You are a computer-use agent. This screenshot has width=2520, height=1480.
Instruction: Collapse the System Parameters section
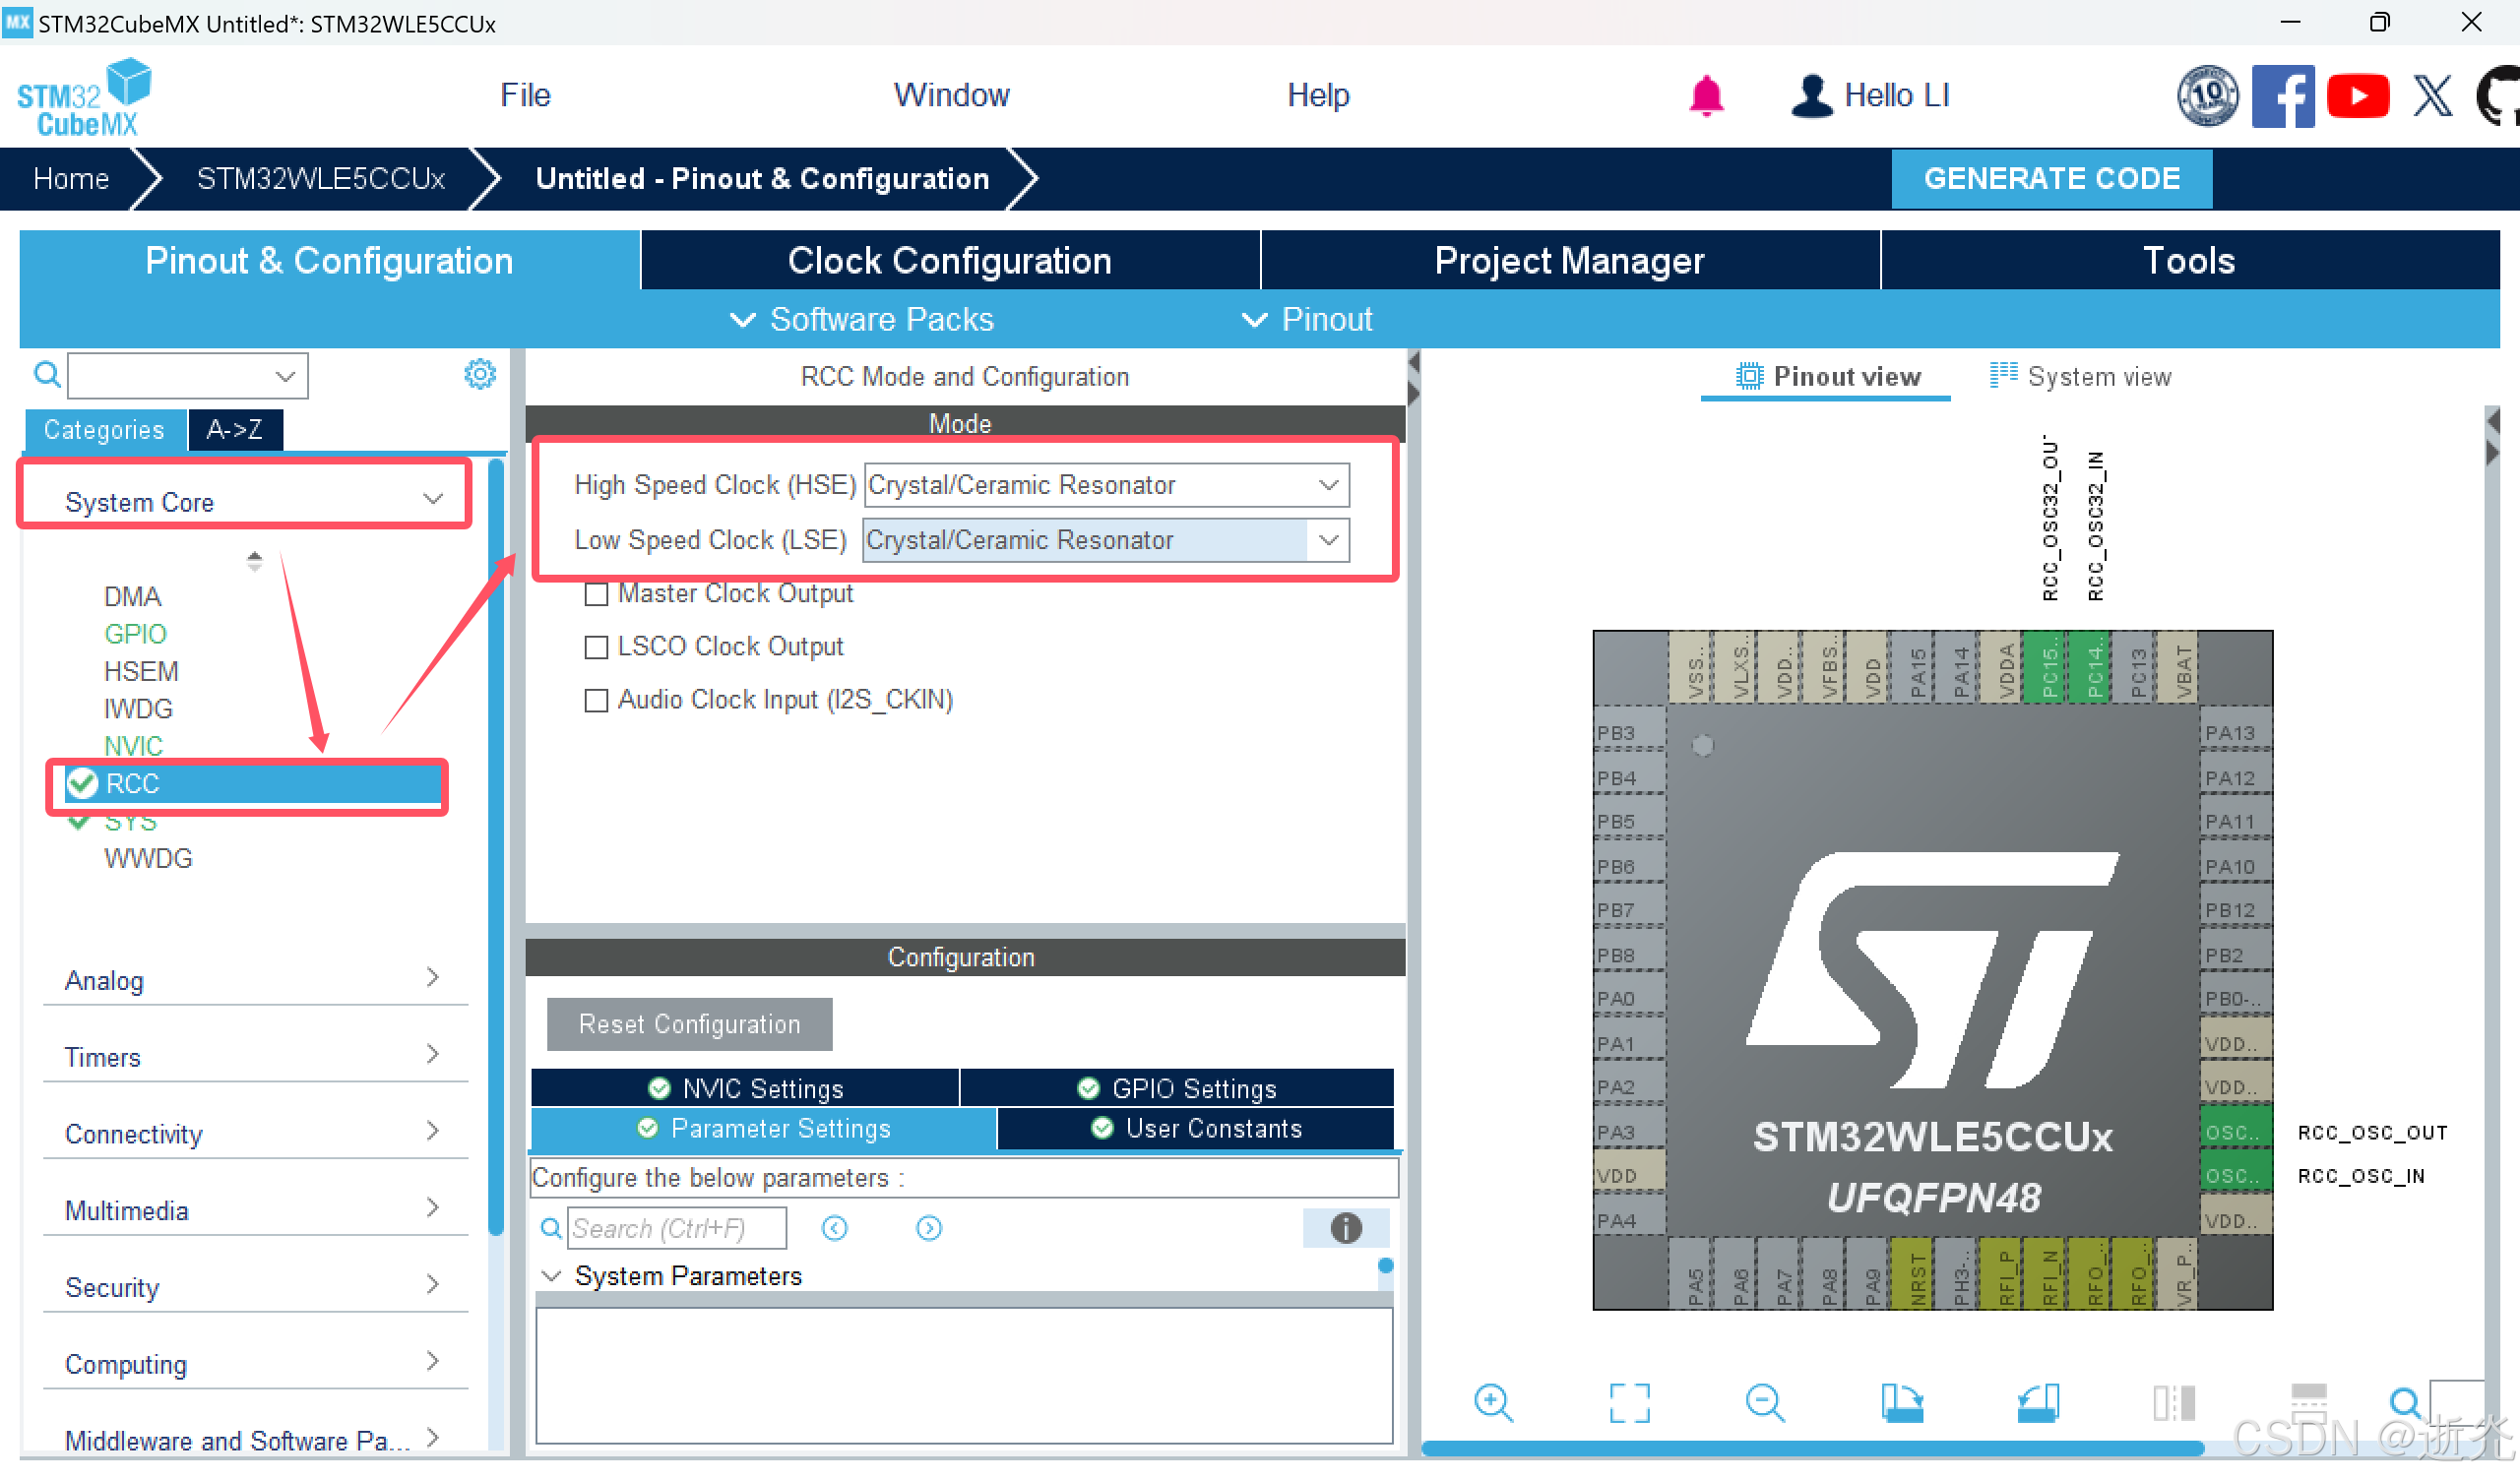[x=551, y=1276]
